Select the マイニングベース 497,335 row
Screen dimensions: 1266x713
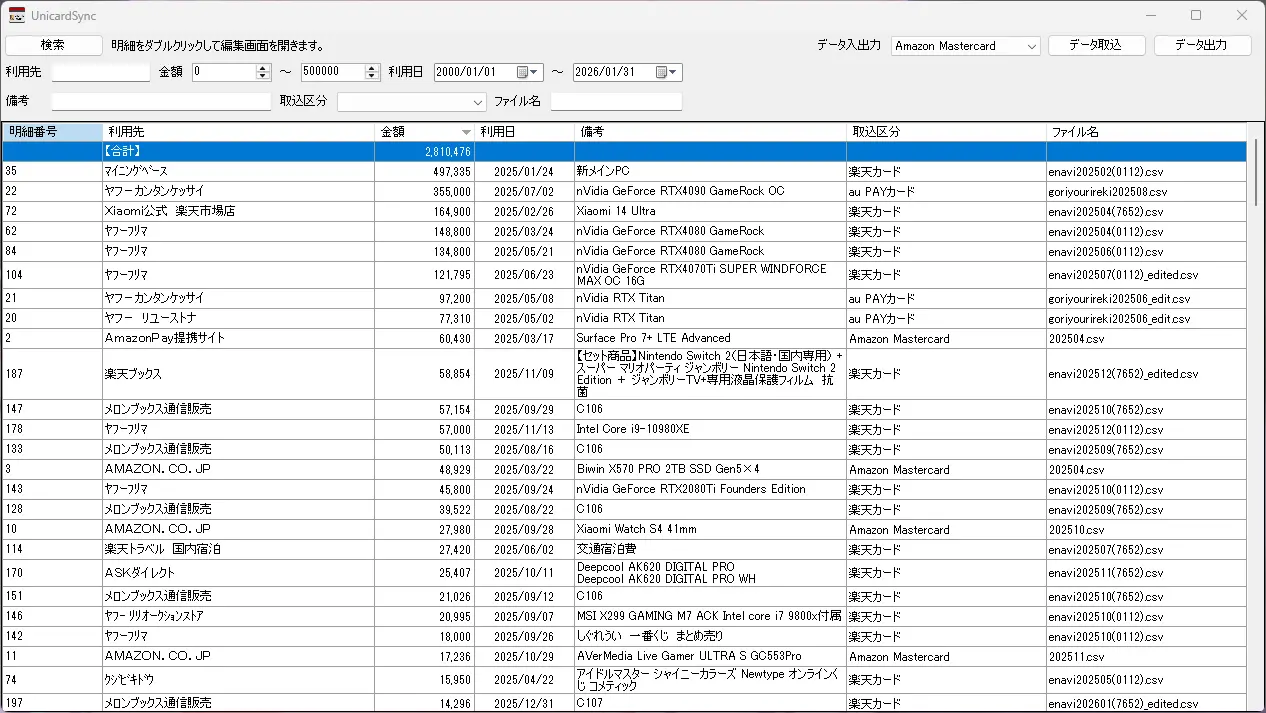[x=237, y=171]
